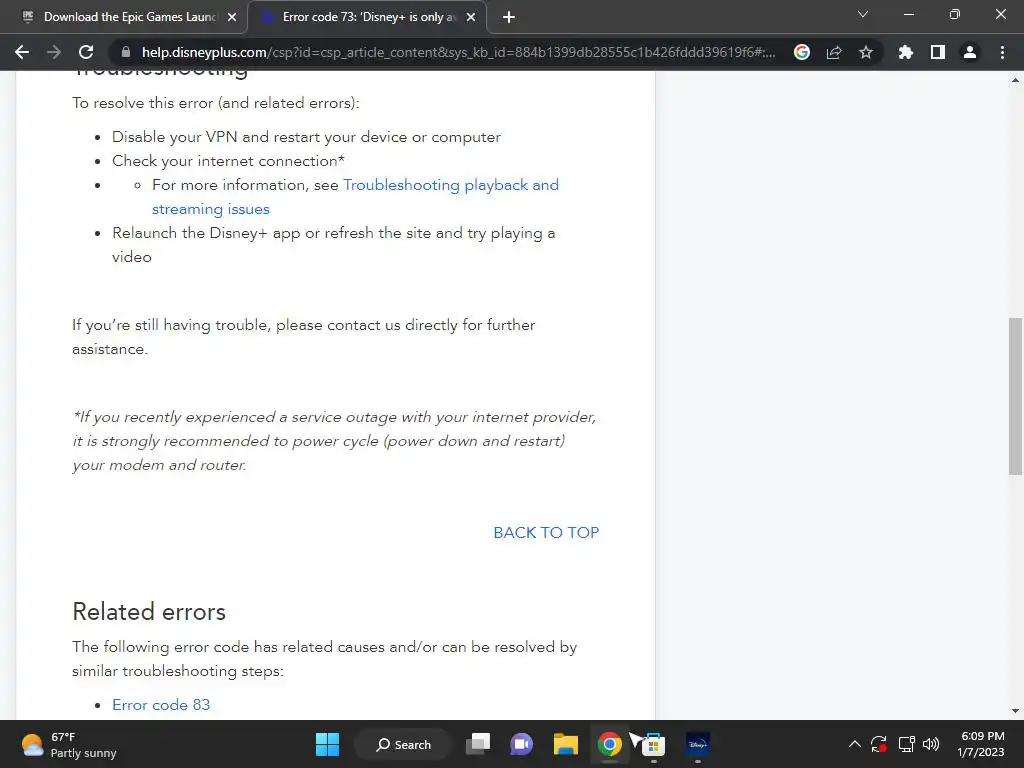Click the BACK TO TOP link
This screenshot has height=768, width=1024.
(546, 532)
